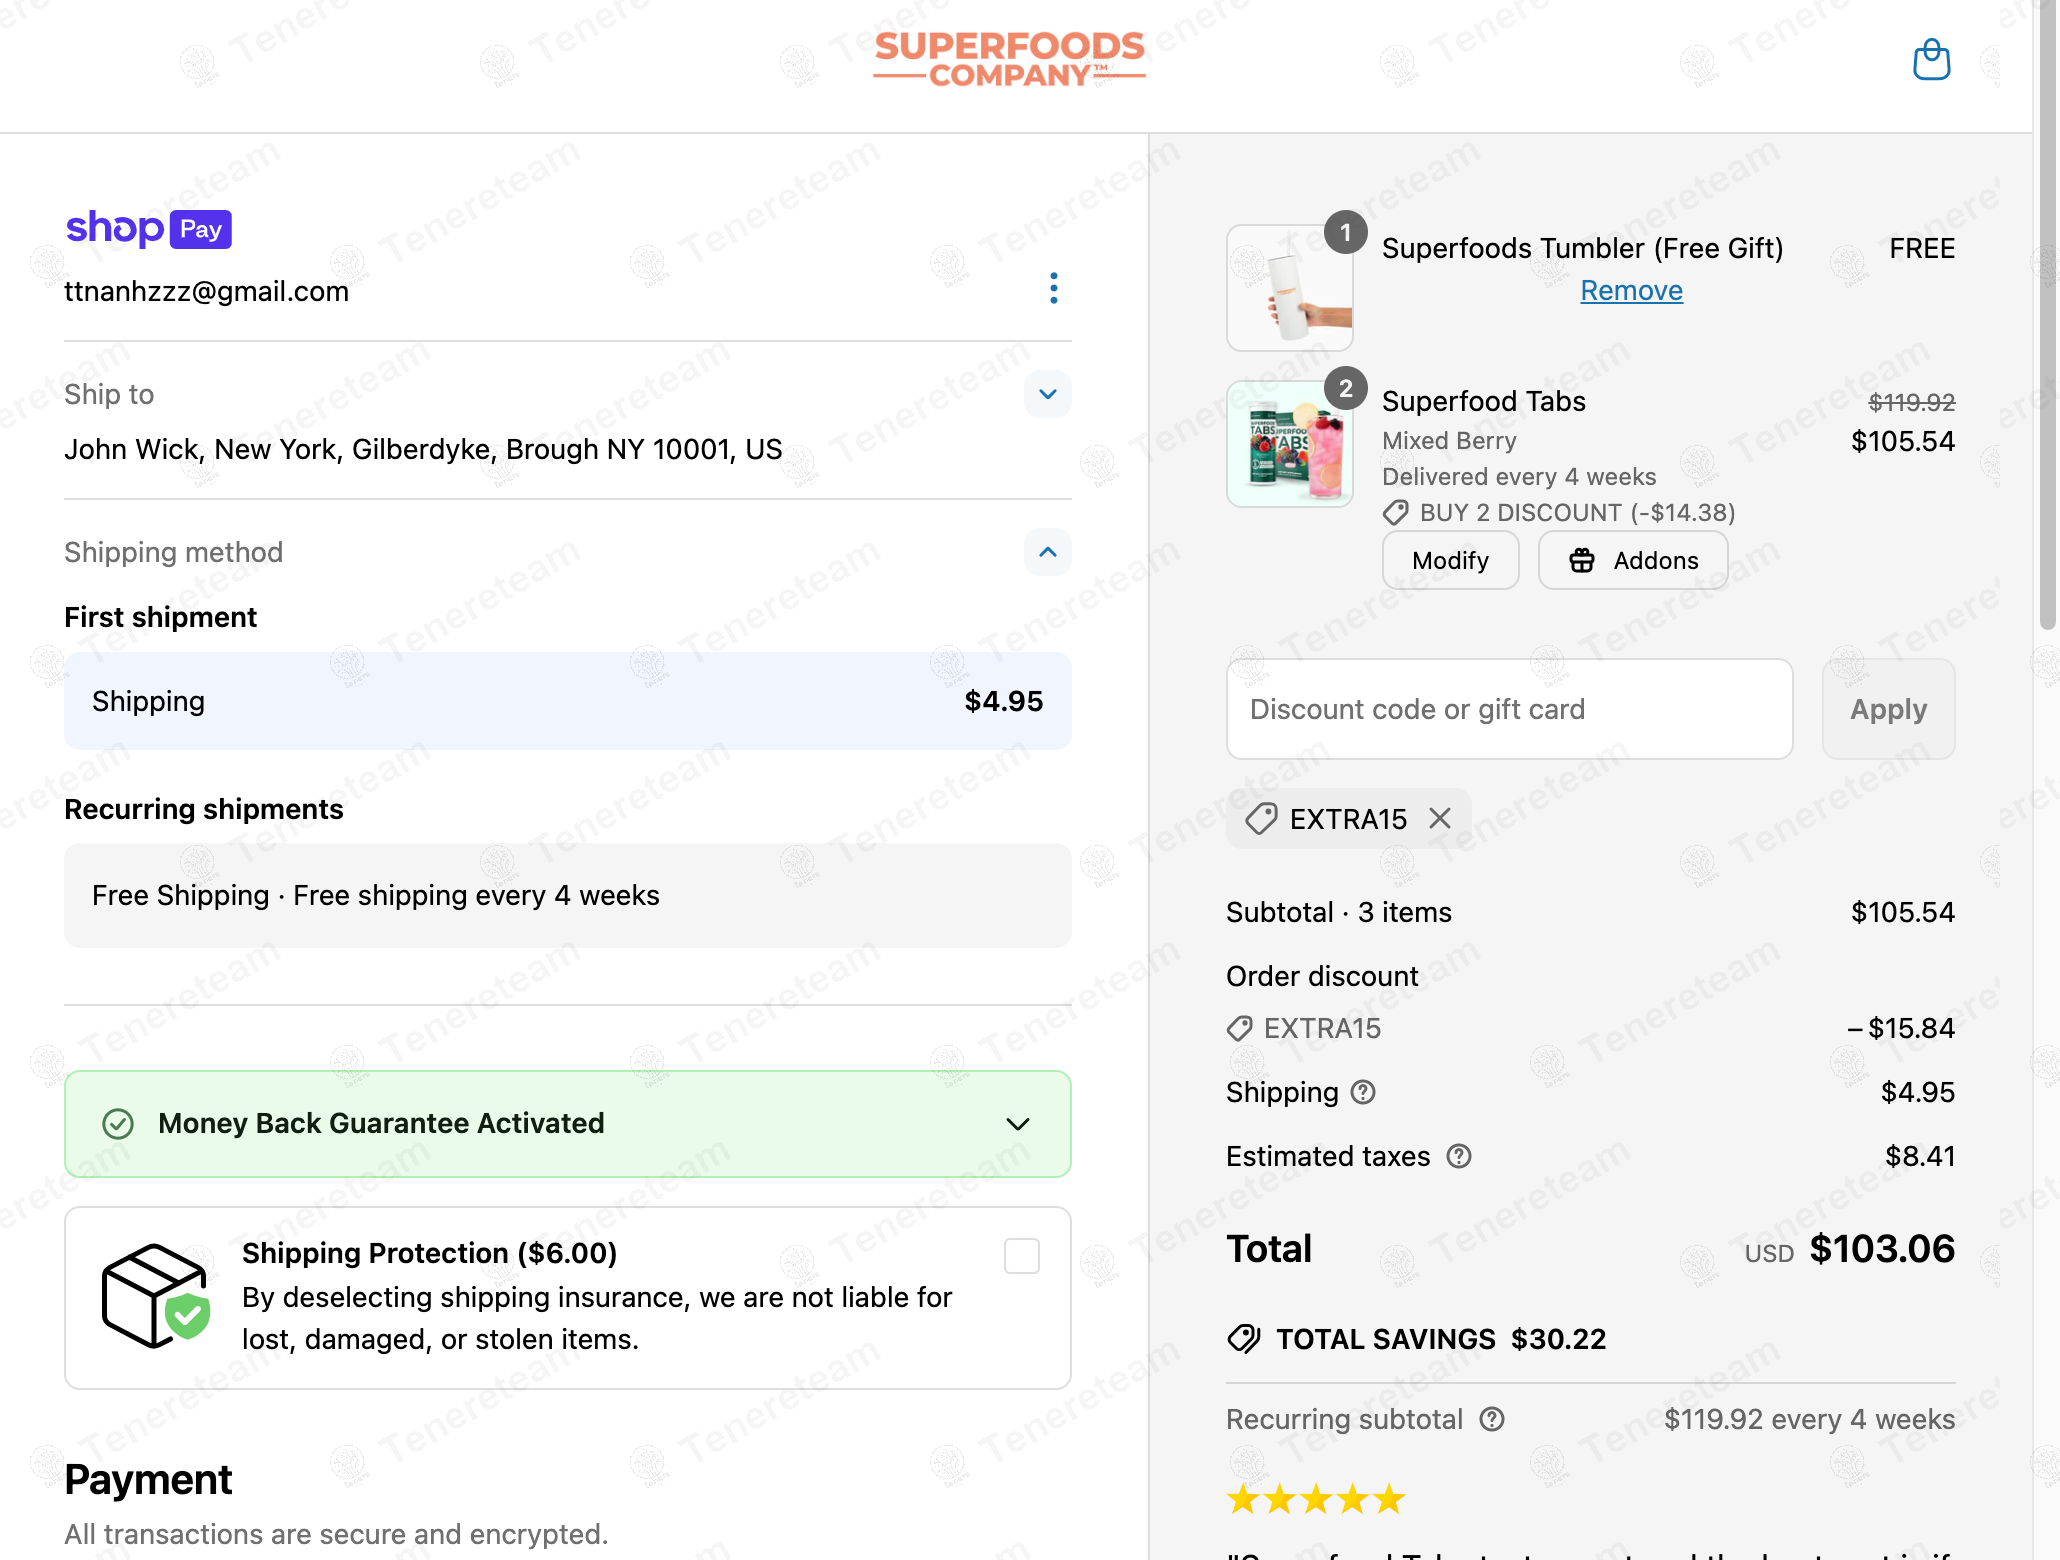Click the Superfood Tabs product name

tap(1483, 401)
